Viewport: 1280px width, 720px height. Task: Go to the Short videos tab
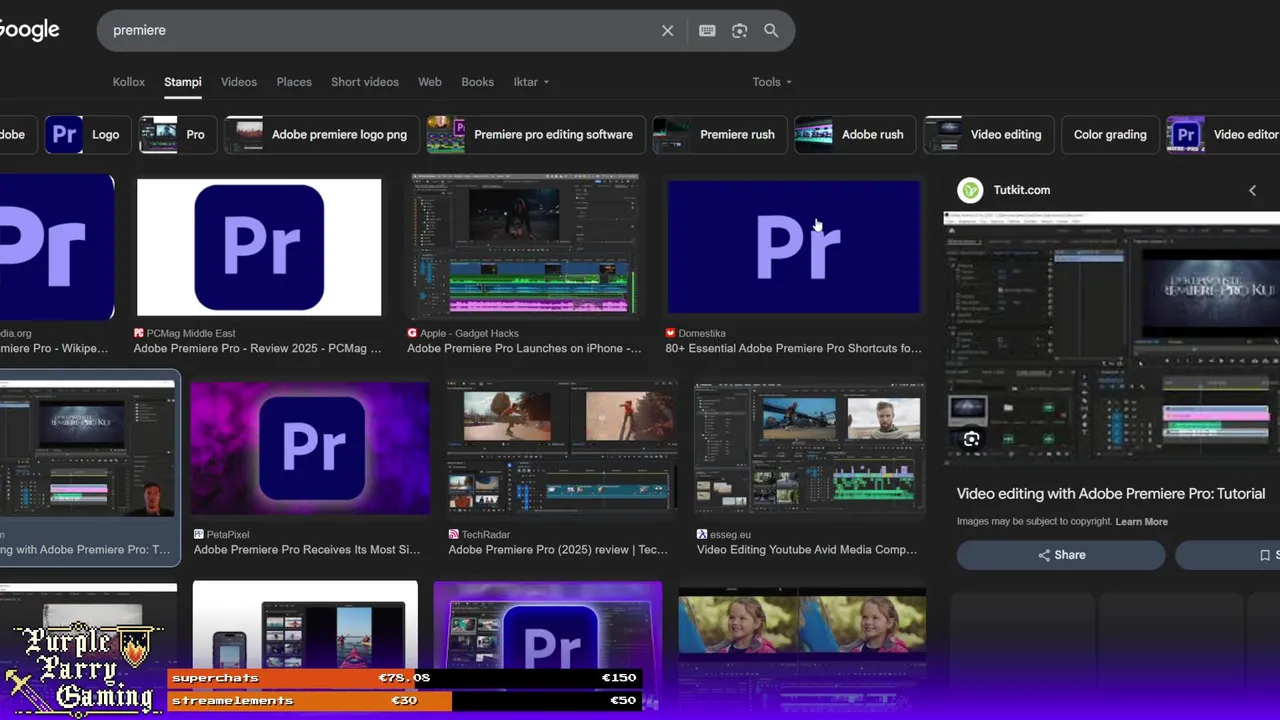click(365, 82)
